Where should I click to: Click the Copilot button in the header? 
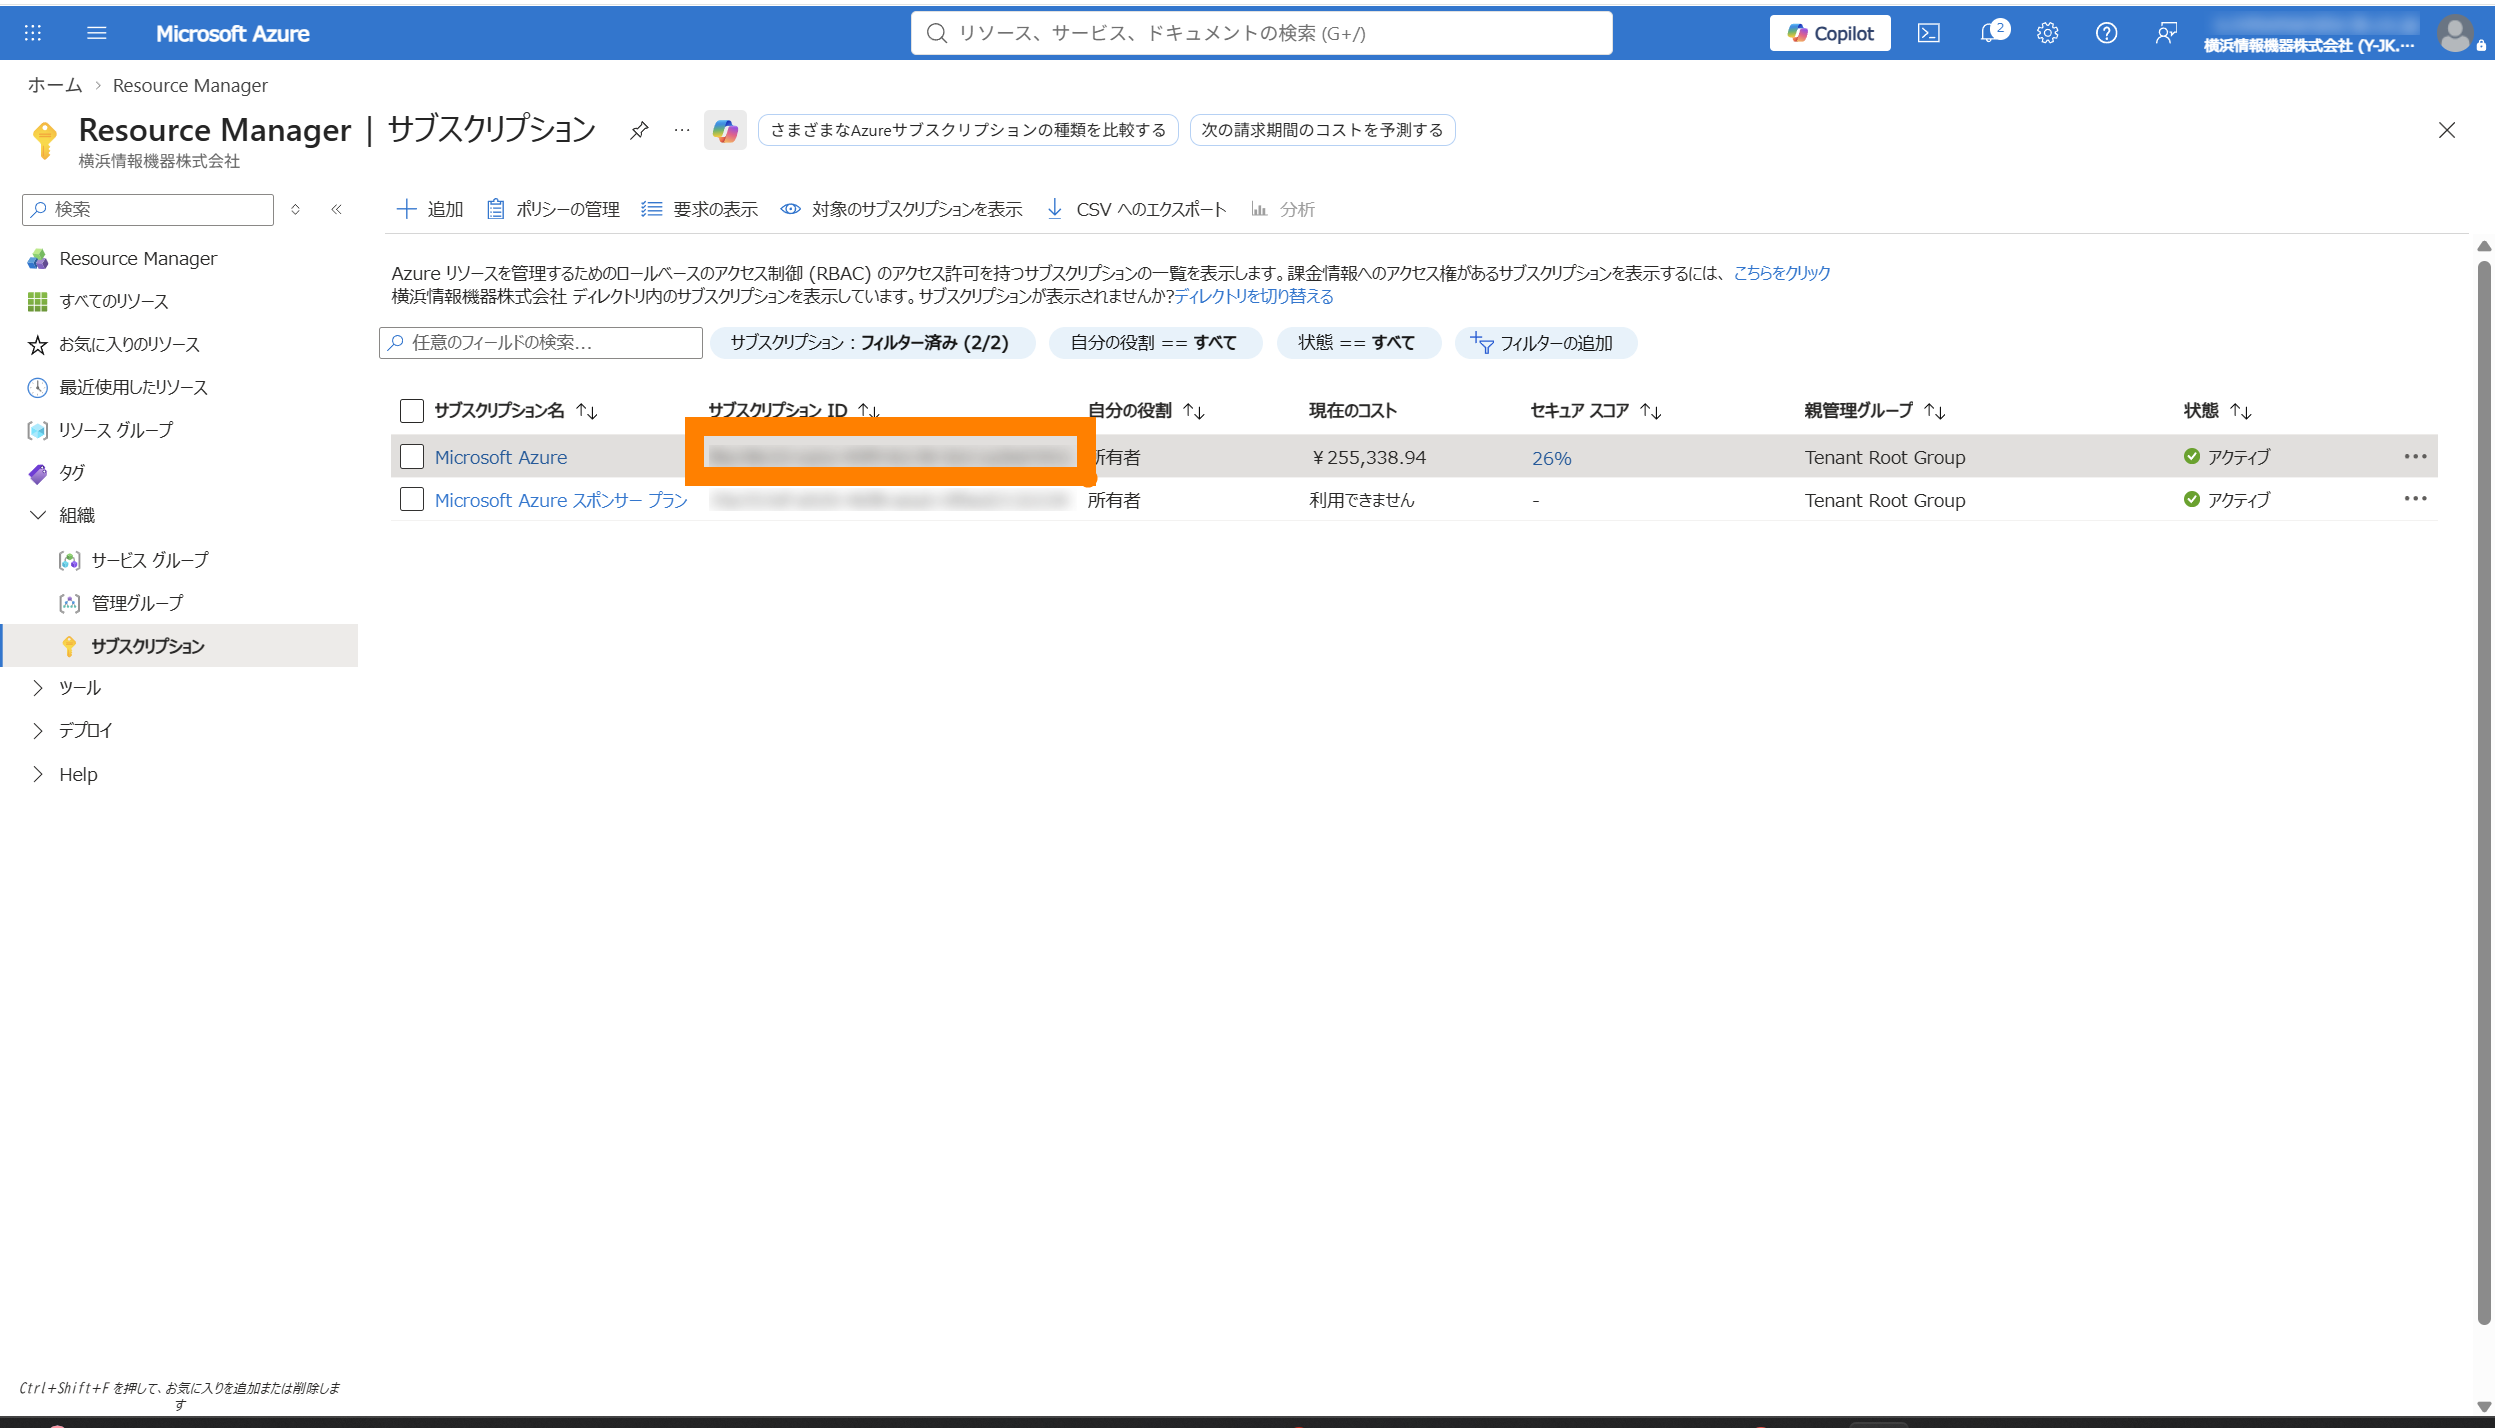coord(1830,33)
